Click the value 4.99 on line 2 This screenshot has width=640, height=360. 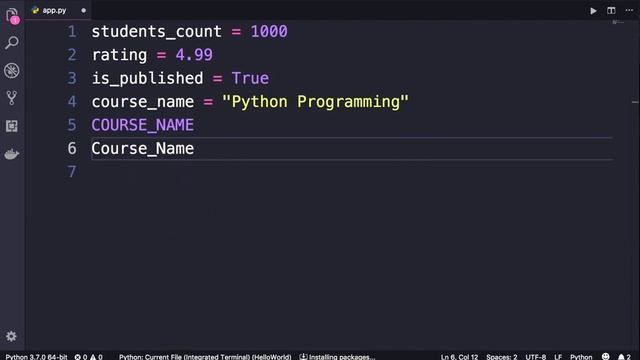(194, 55)
